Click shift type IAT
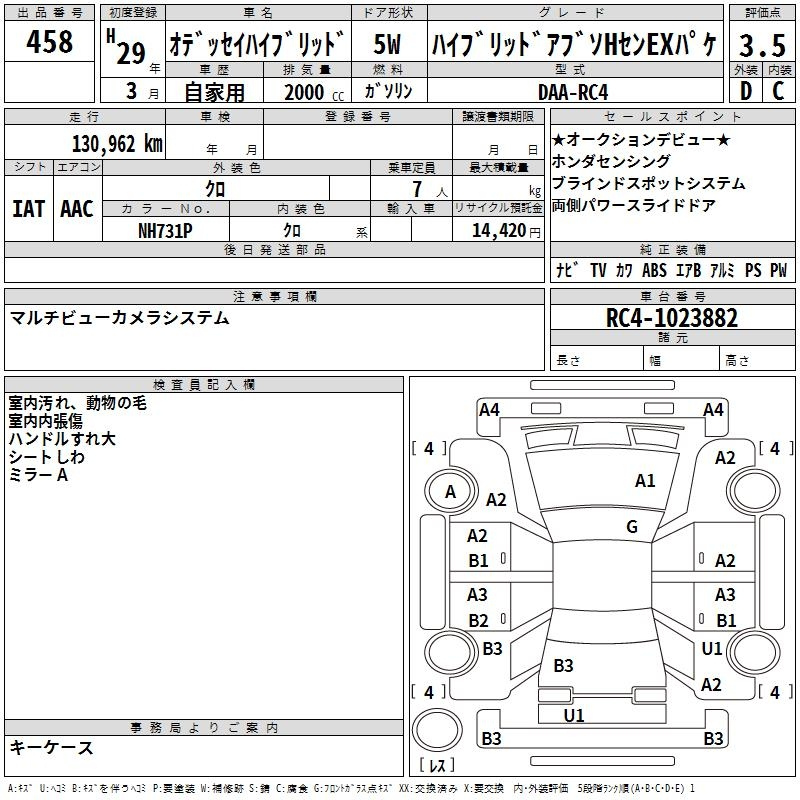The width and height of the screenshot is (800, 800). click(x=28, y=209)
